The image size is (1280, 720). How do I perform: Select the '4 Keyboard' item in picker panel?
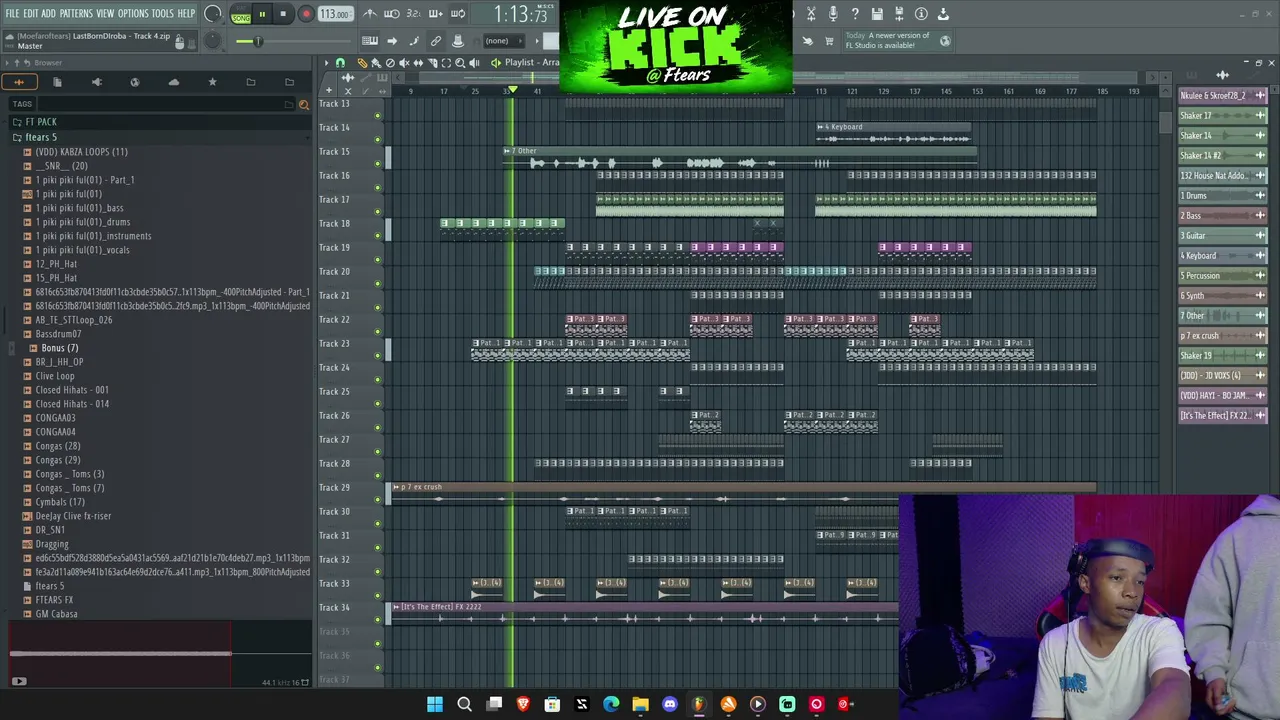[1222, 256]
